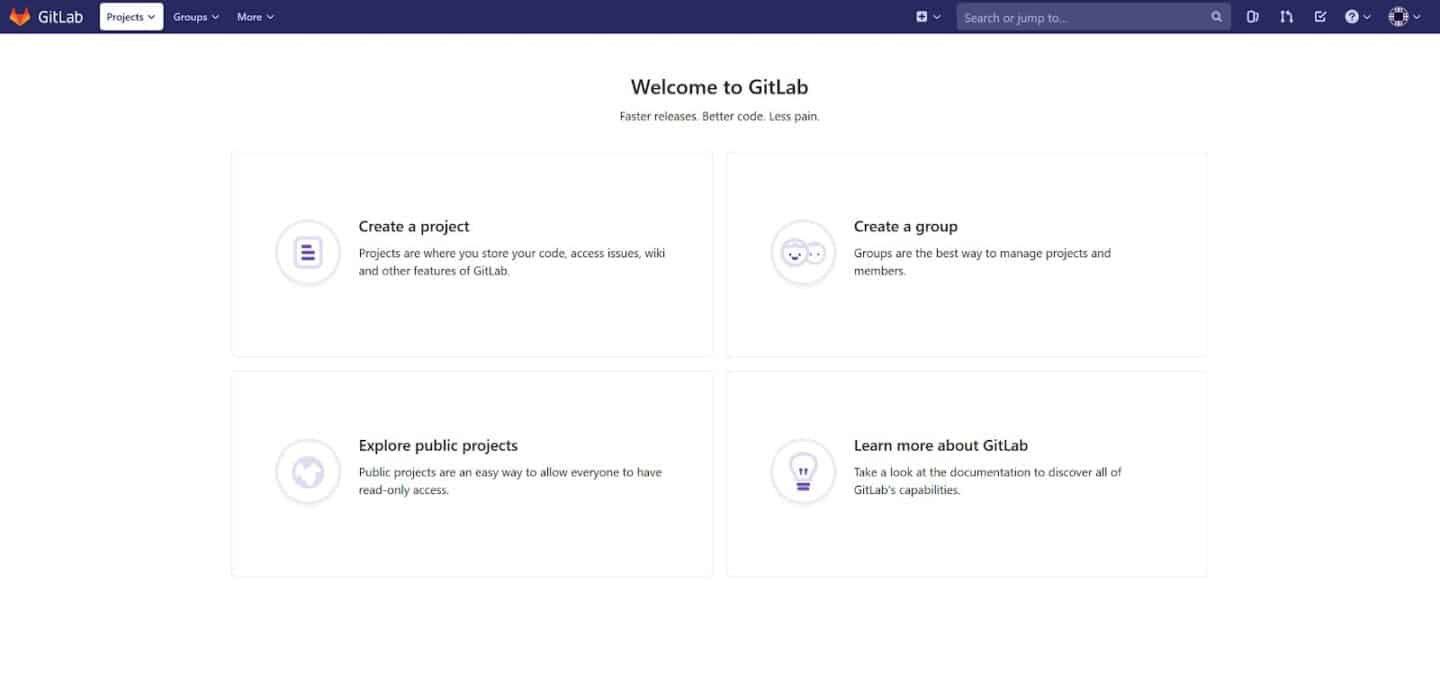The height and width of the screenshot is (699, 1440).
Task: Open your to-do list icon
Action: pos(1320,16)
